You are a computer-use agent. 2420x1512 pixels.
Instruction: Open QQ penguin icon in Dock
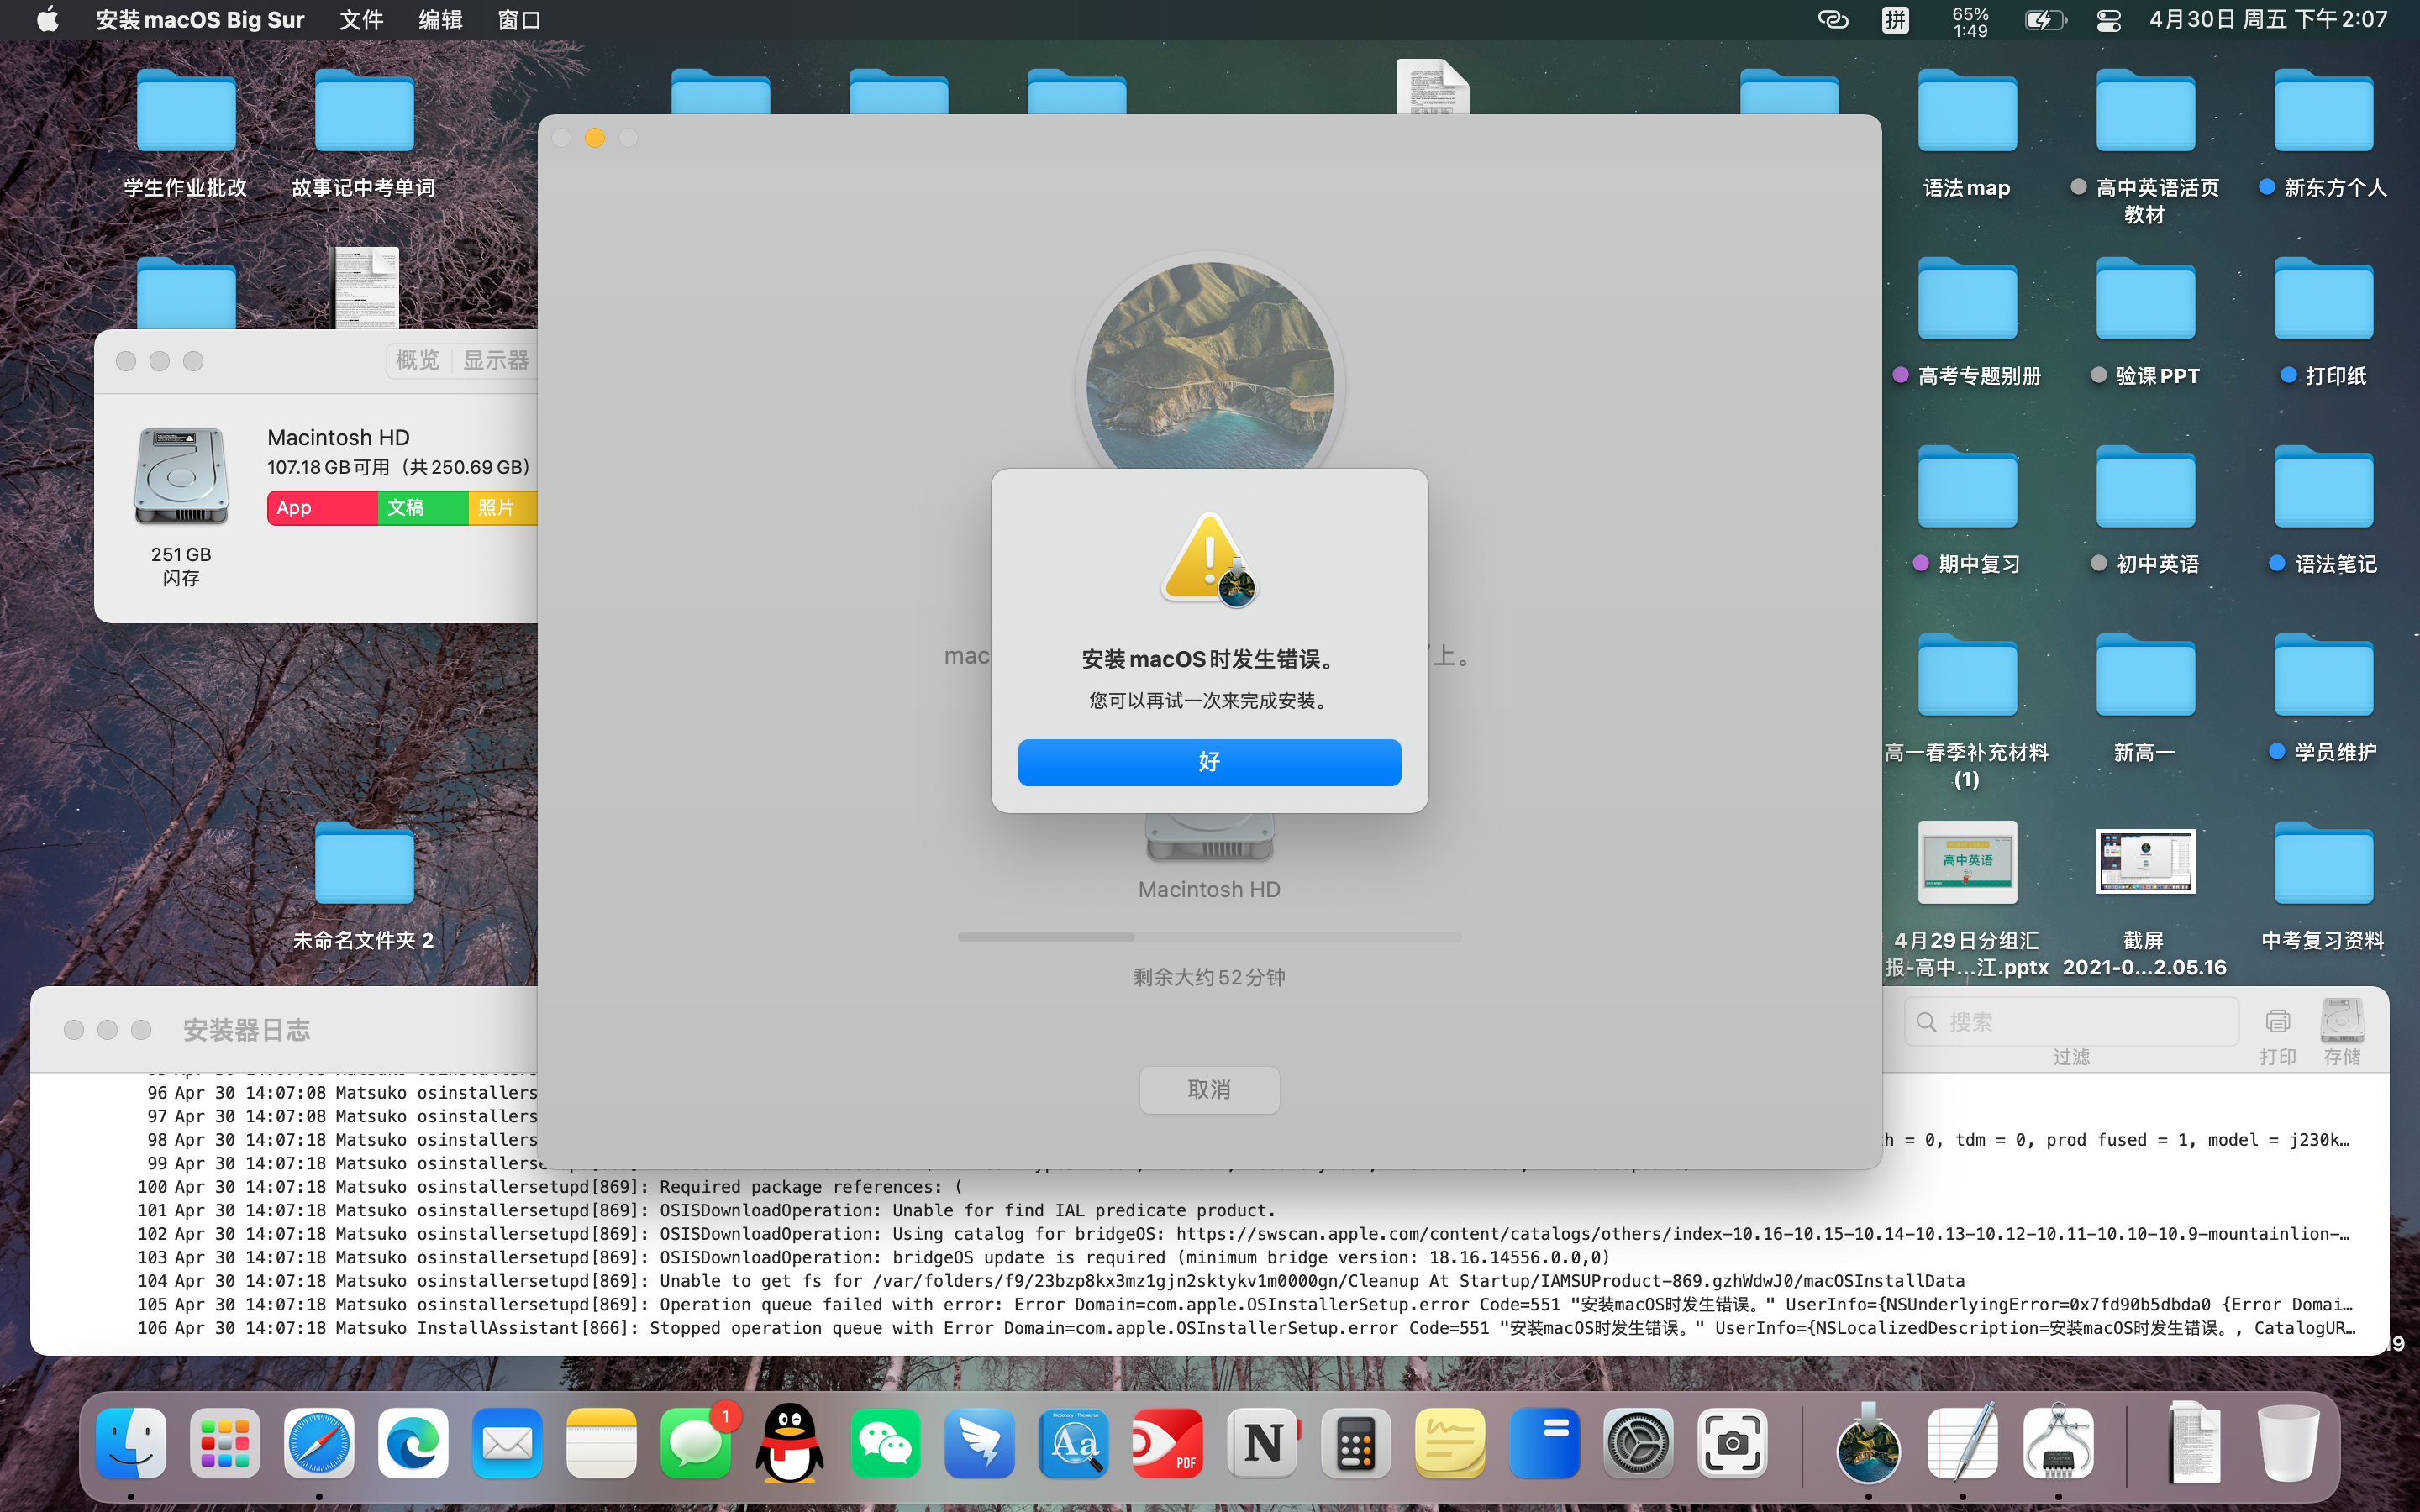(789, 1443)
